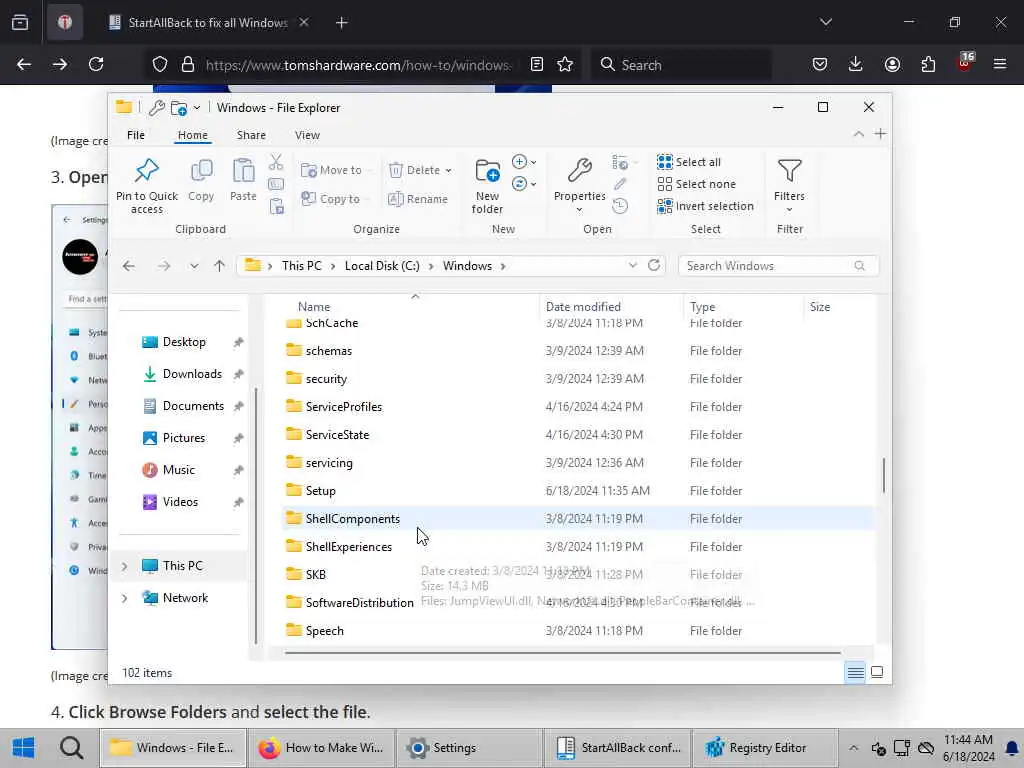This screenshot has height=768, width=1024.
Task: Toggle Firefox reader view icon
Action: pos(537,64)
